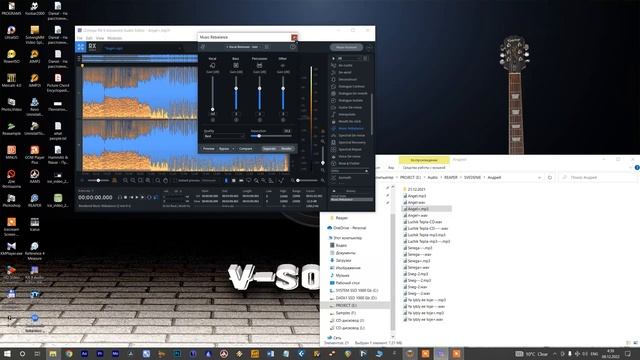Click the REAPER segment in the Explorer breadcrumb
The height and width of the screenshot is (360, 640).
tap(451, 178)
